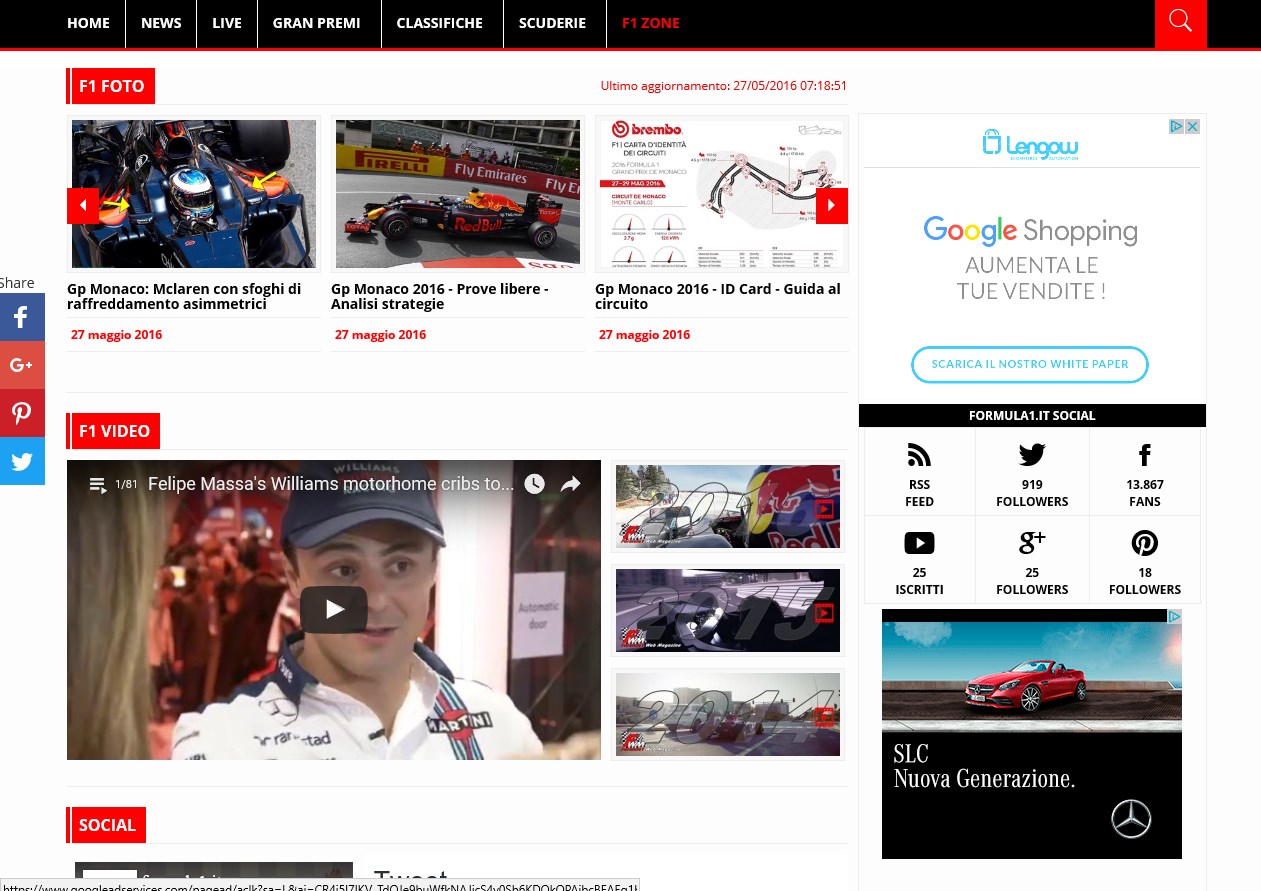1261x891 pixels.
Task: Click the YouTube 25 Iscritti icon
Action: tap(919, 543)
